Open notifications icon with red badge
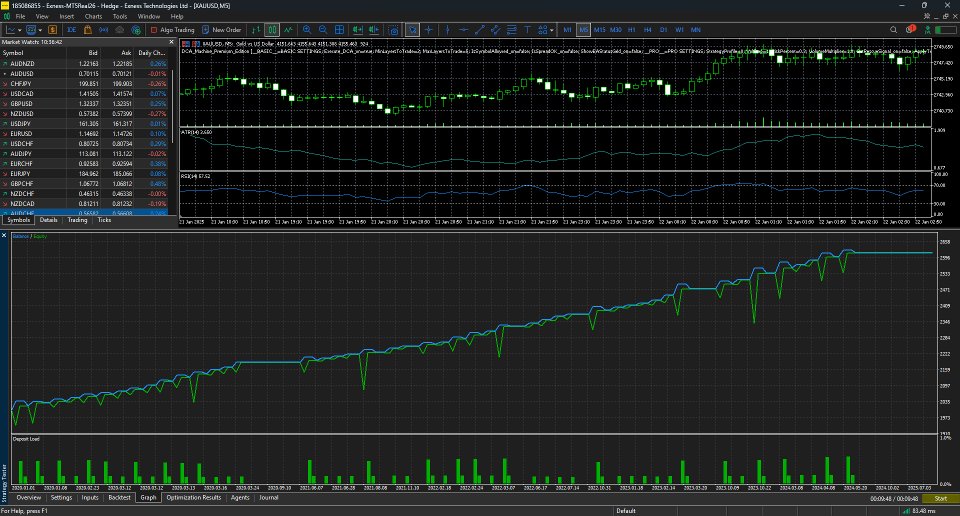This screenshot has height=516, width=960. 911,29
